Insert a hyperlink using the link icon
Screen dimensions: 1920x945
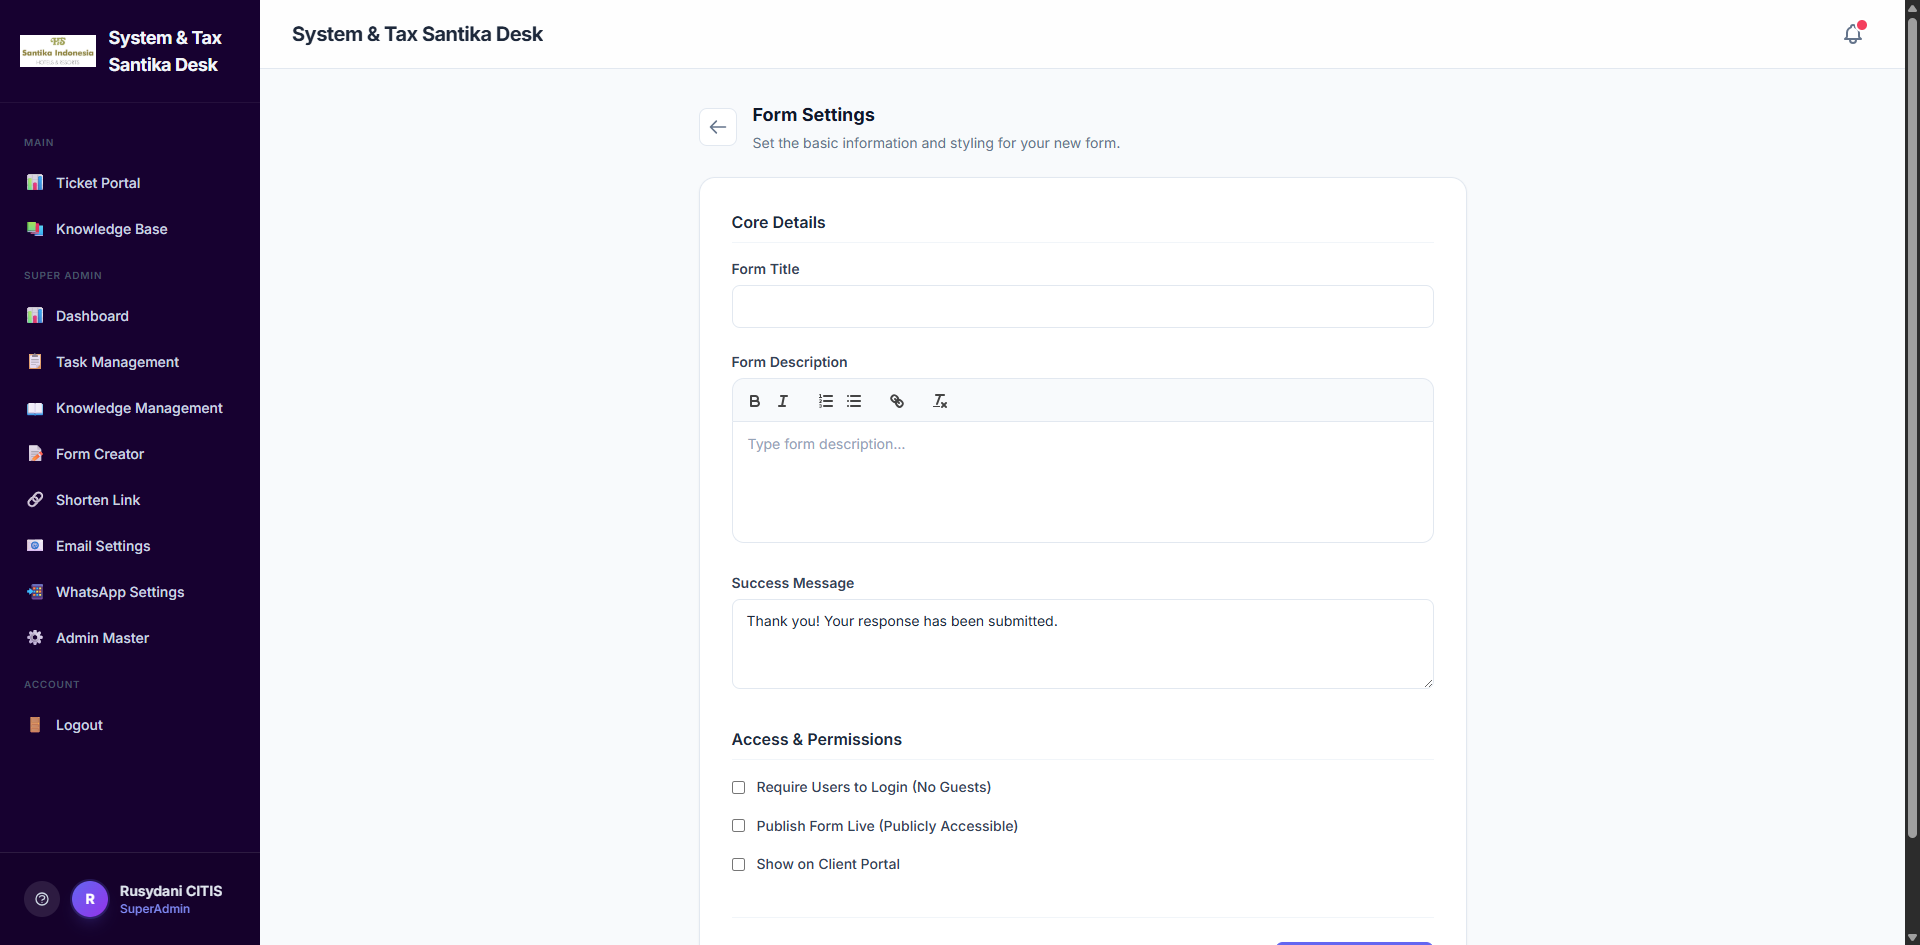point(896,400)
